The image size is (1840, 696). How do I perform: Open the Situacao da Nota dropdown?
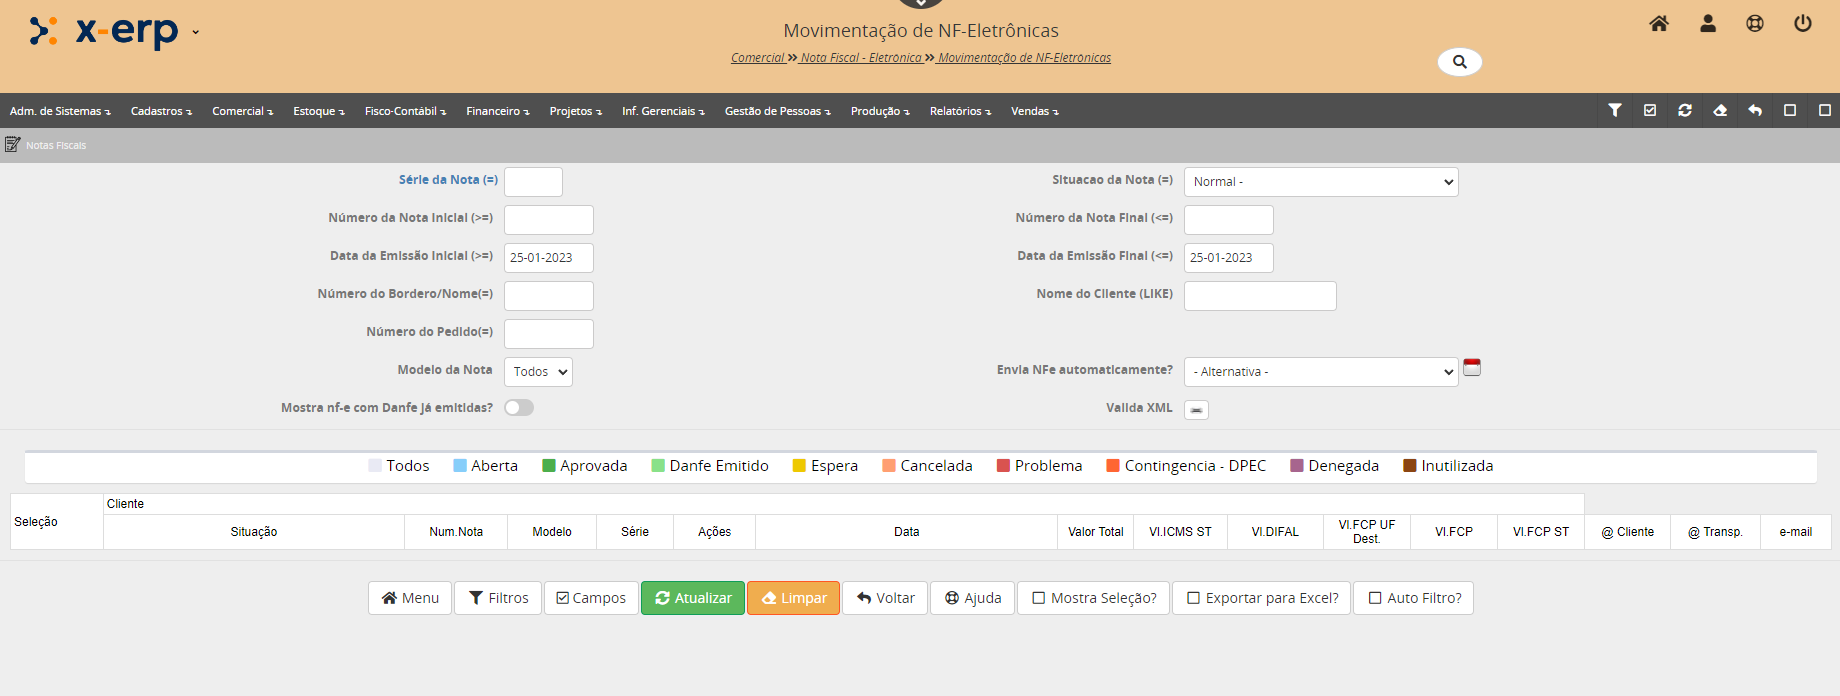[1320, 182]
